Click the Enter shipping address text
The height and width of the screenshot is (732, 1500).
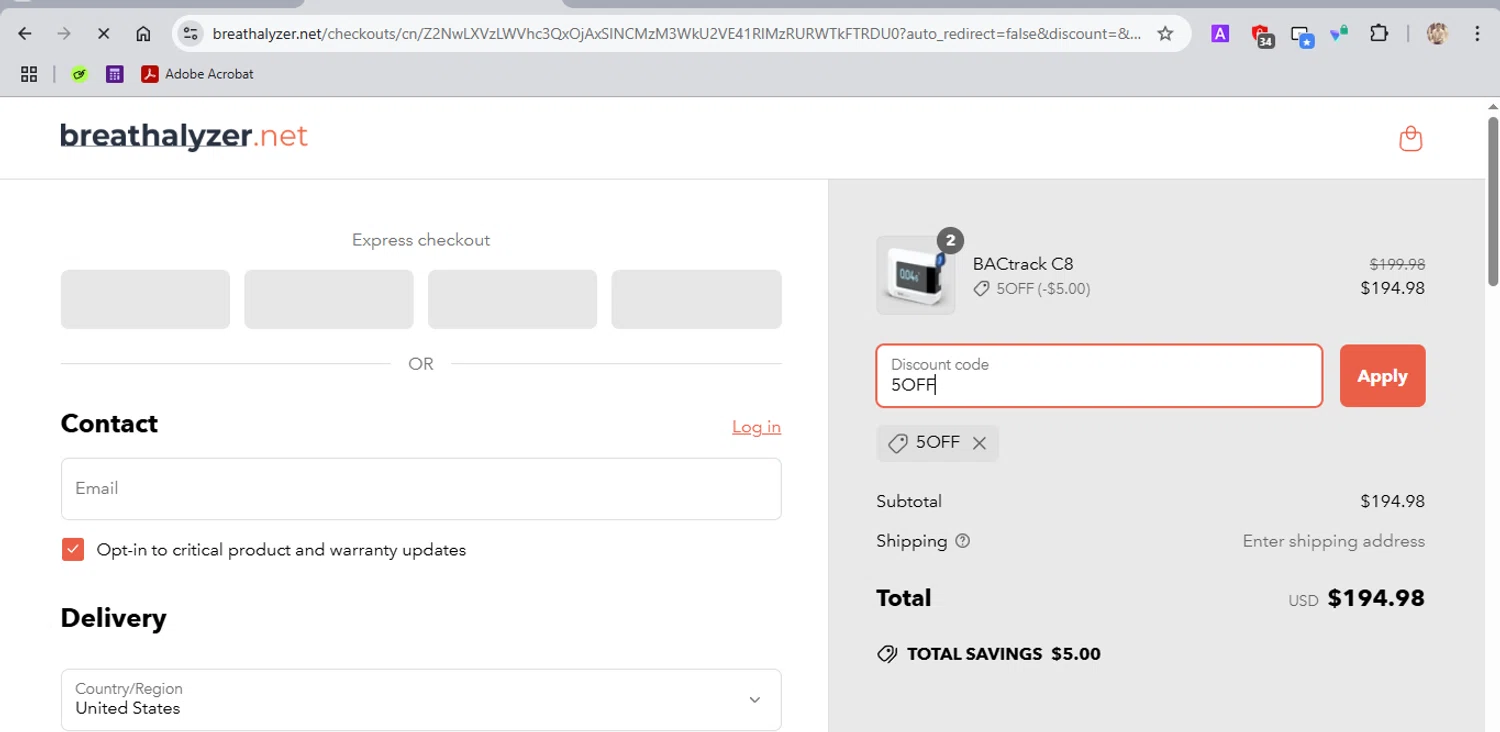1334,541
